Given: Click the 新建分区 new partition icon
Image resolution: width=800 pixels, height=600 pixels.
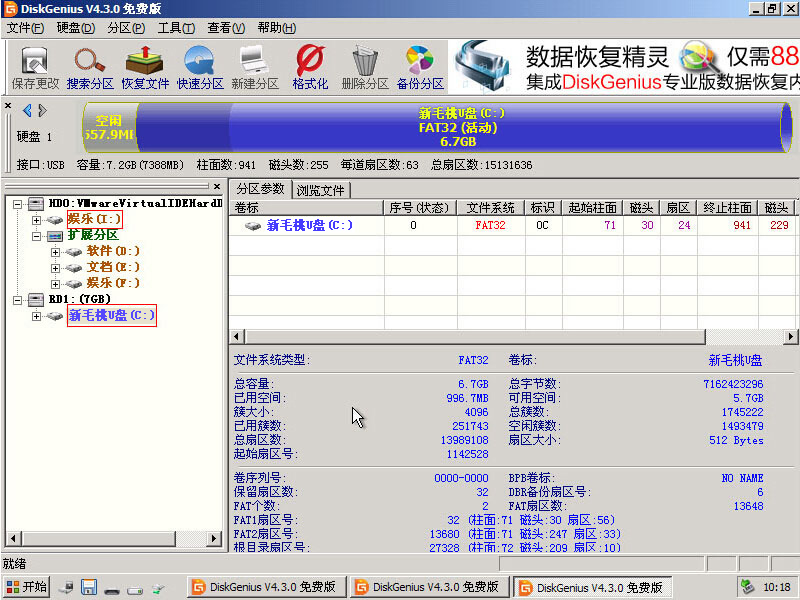Looking at the screenshot, I should coord(255,67).
